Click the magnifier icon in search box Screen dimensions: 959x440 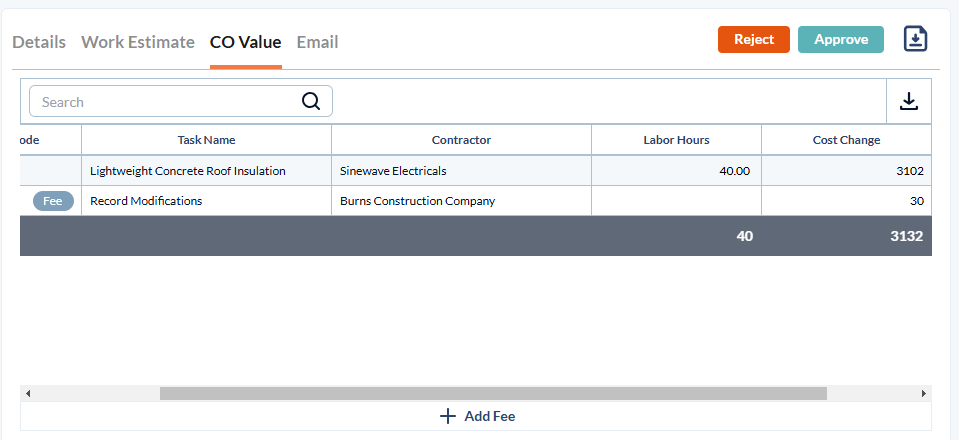point(311,101)
